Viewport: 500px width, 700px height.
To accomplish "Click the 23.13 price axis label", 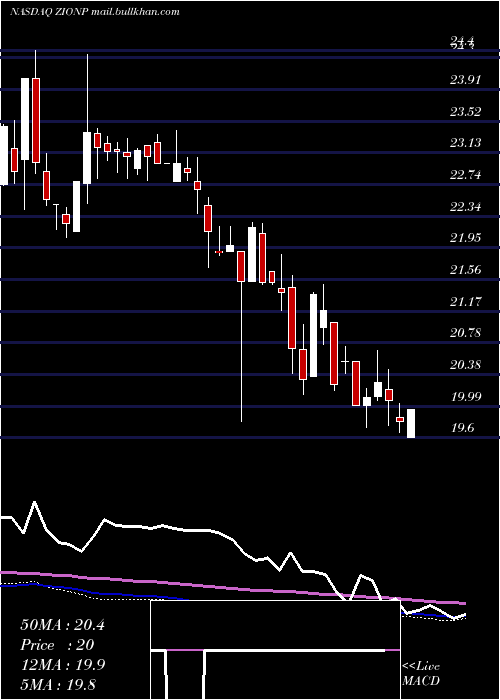I will pos(466,143).
